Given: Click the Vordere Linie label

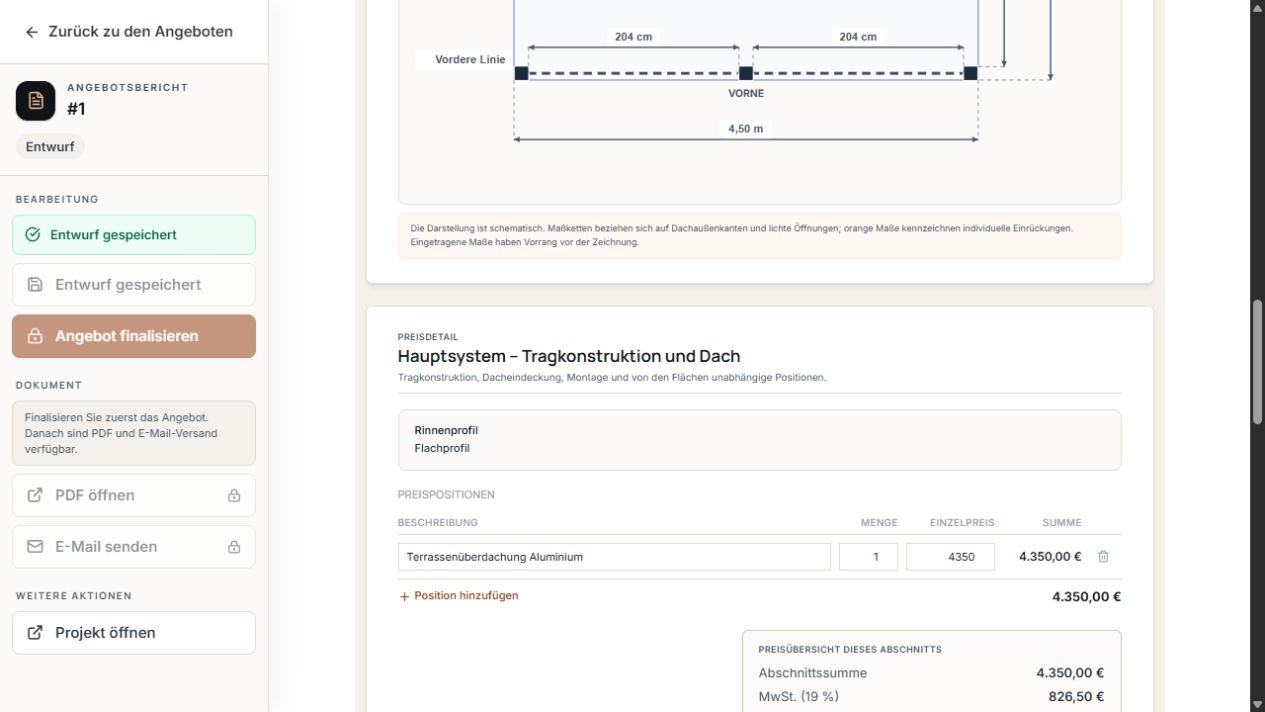Looking at the screenshot, I should click(x=470, y=60).
